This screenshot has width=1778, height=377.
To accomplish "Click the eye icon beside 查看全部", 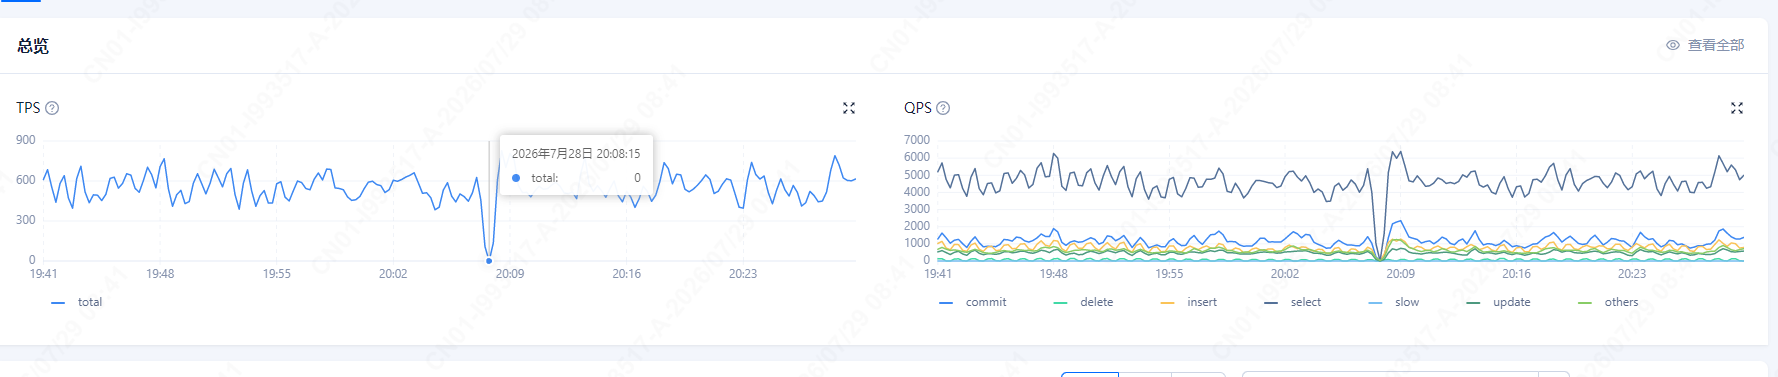I will point(1673,45).
